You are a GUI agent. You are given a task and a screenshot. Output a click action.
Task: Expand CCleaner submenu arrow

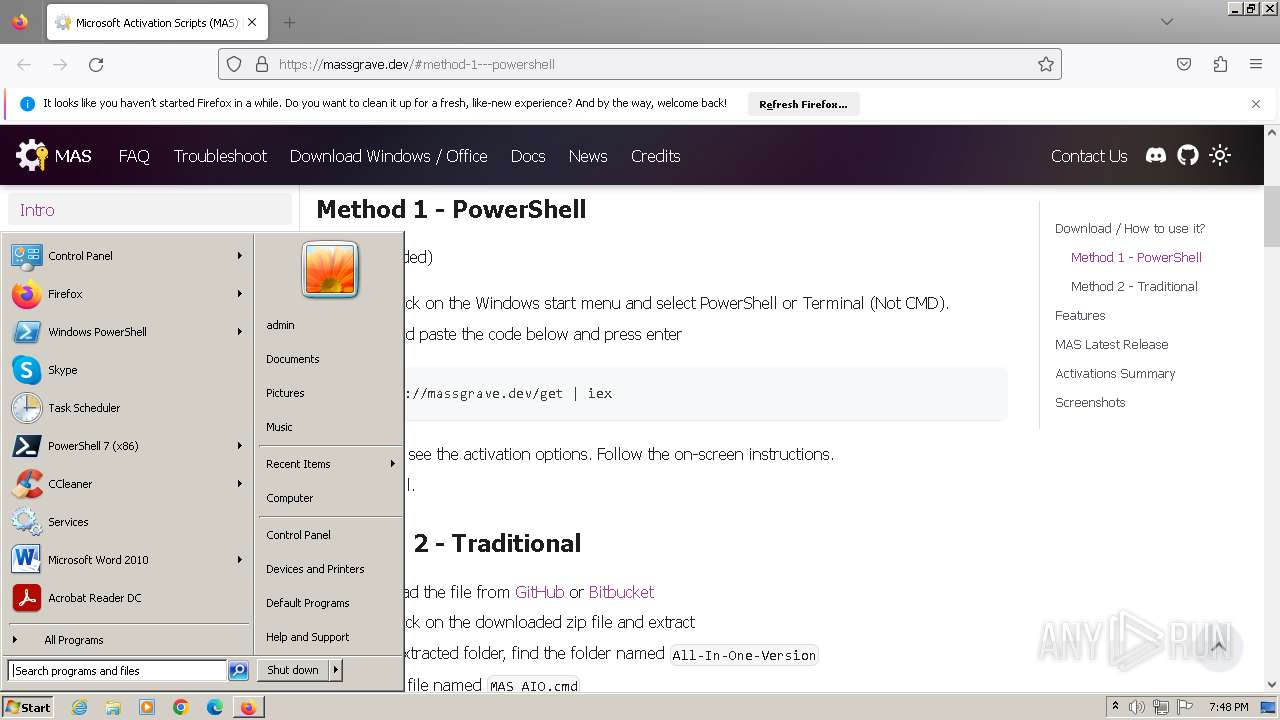tap(240, 484)
